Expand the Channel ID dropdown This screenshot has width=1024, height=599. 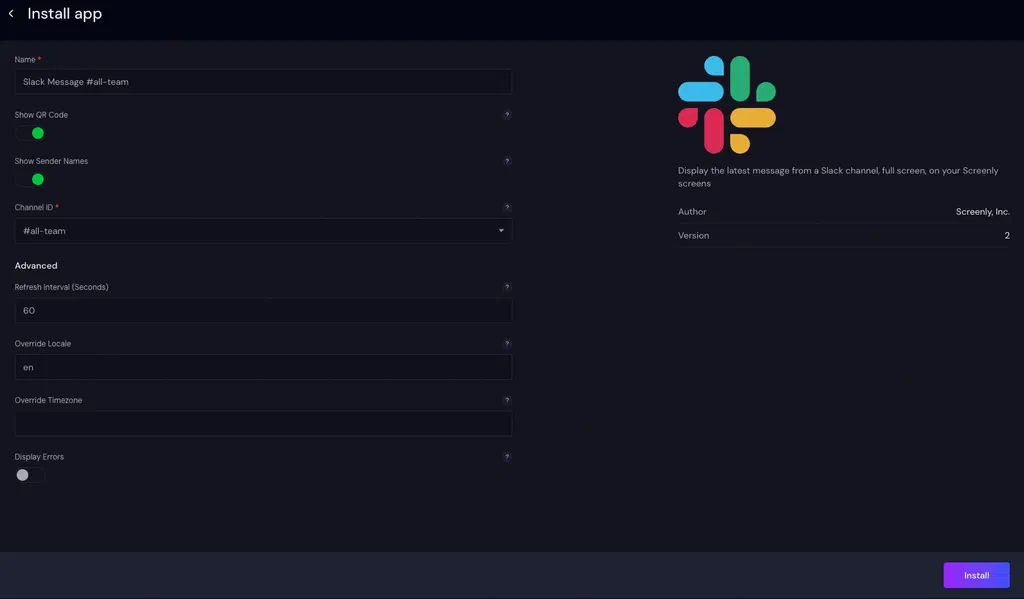point(263,231)
